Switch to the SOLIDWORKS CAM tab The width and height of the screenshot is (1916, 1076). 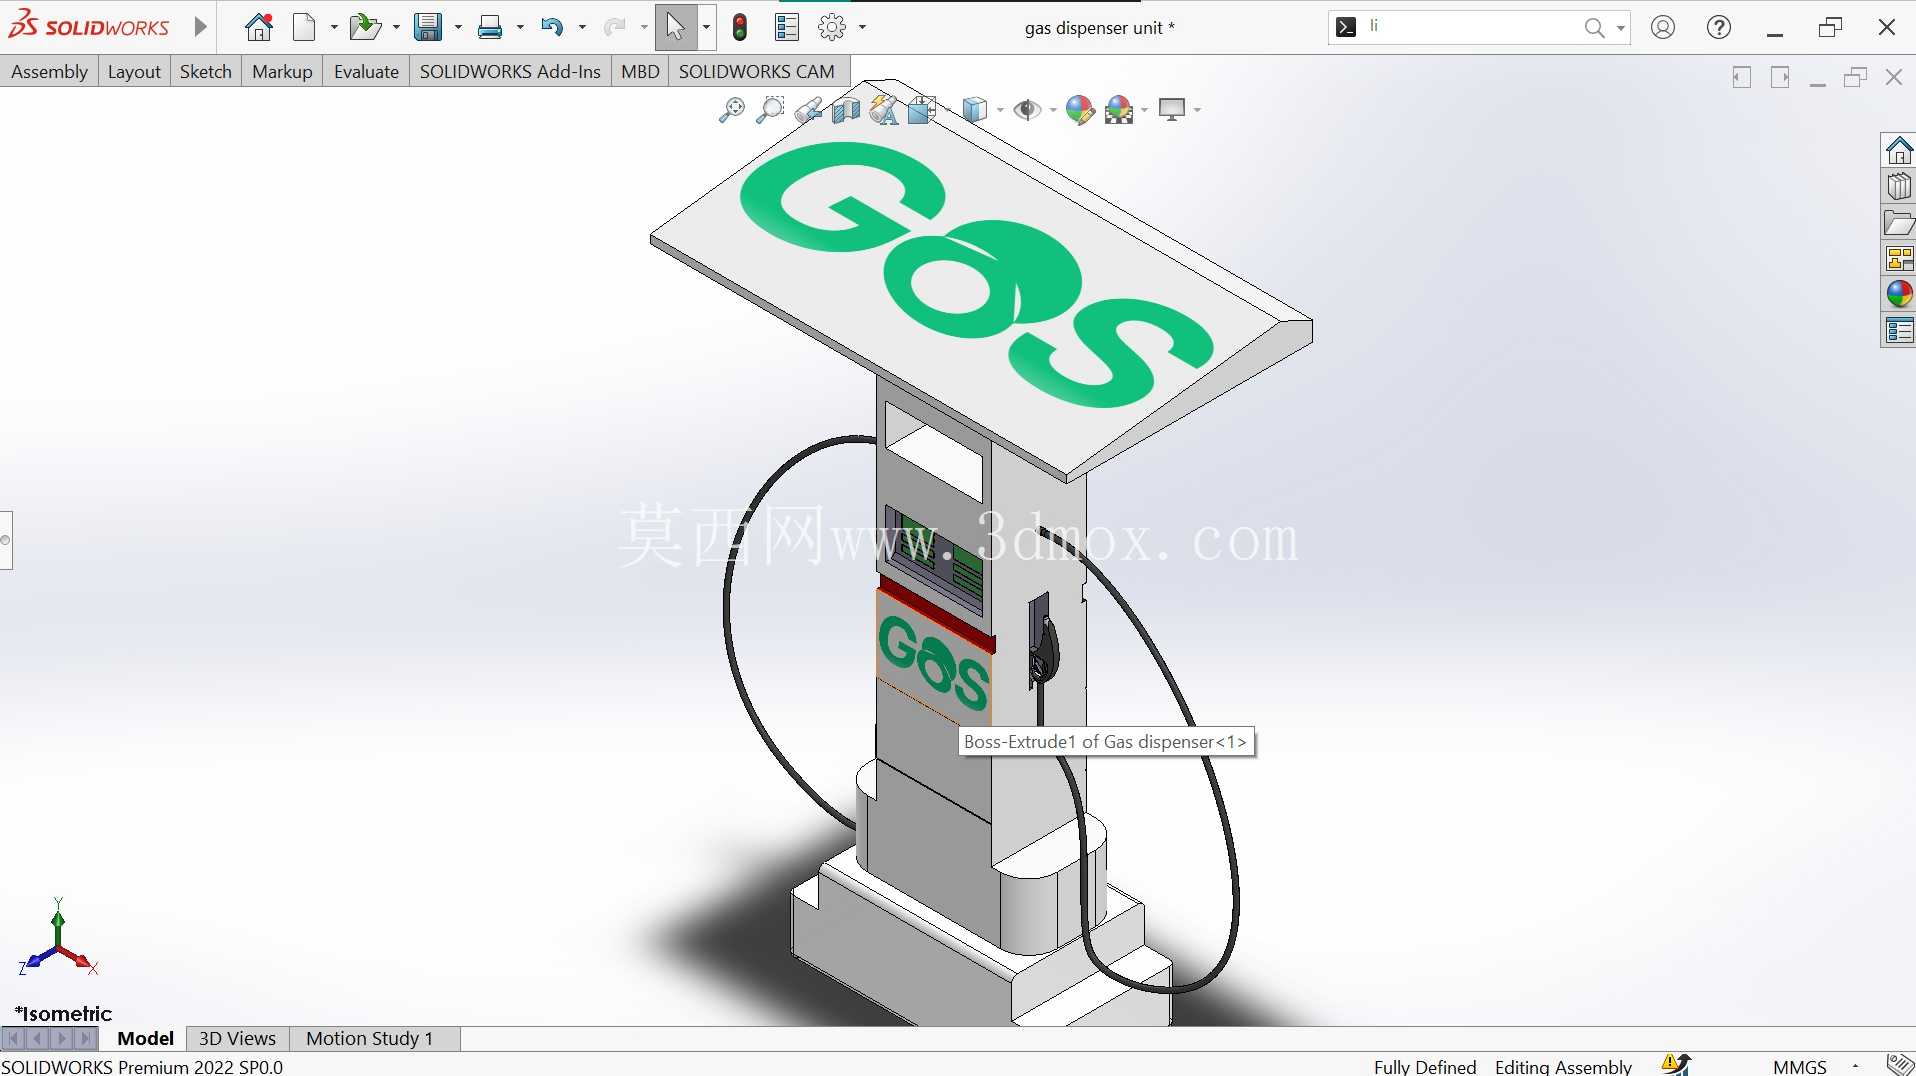coord(756,71)
